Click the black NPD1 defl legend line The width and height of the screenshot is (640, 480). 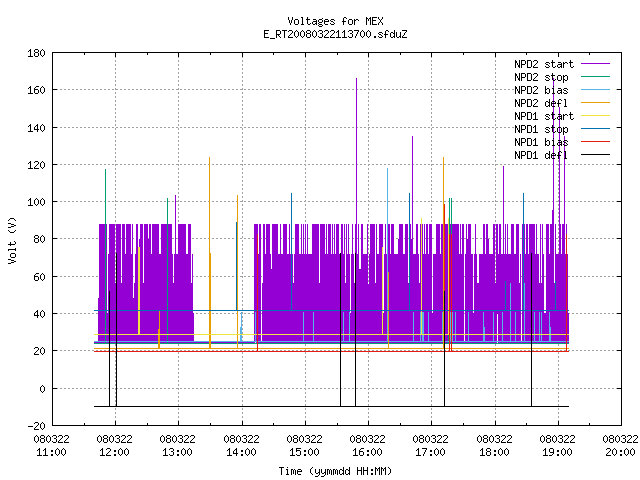coord(595,155)
